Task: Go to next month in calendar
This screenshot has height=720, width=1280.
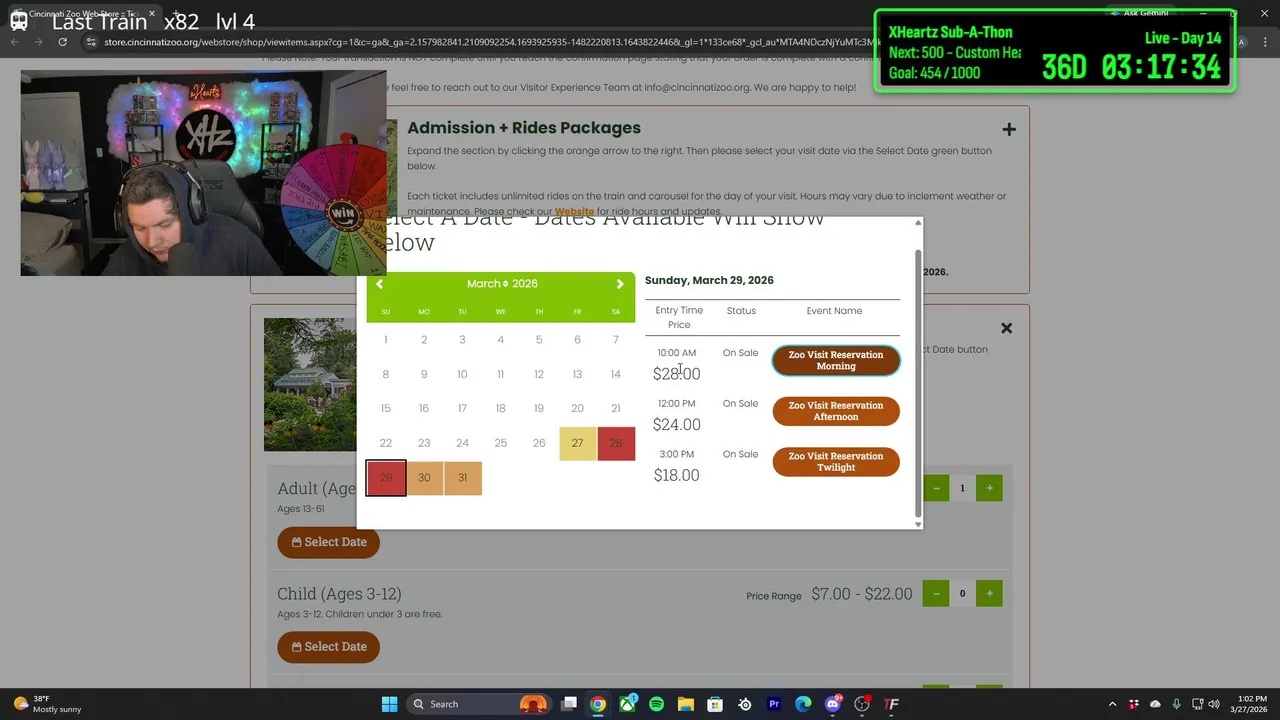Action: (x=620, y=284)
